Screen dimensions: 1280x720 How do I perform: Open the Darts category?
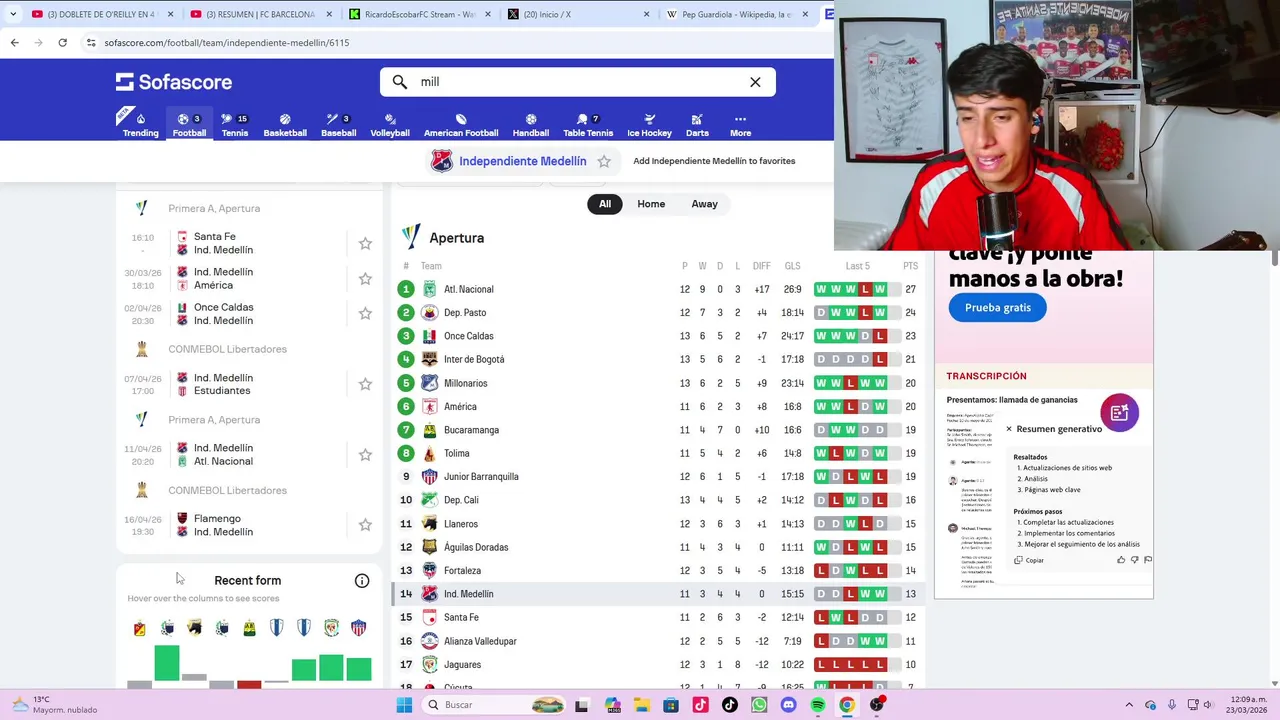tap(697, 125)
